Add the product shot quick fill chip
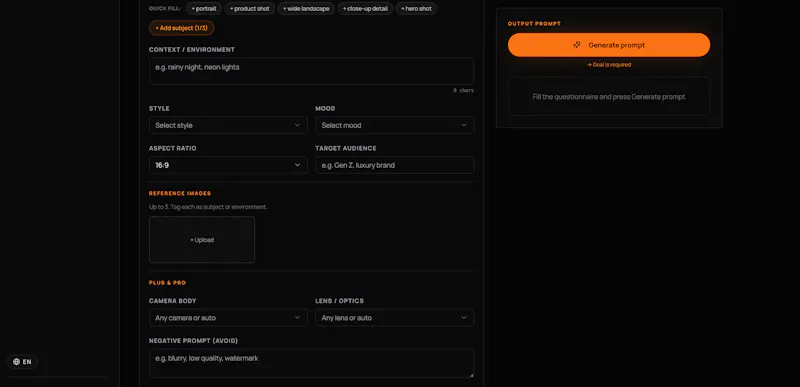800x387 pixels. tap(249, 9)
